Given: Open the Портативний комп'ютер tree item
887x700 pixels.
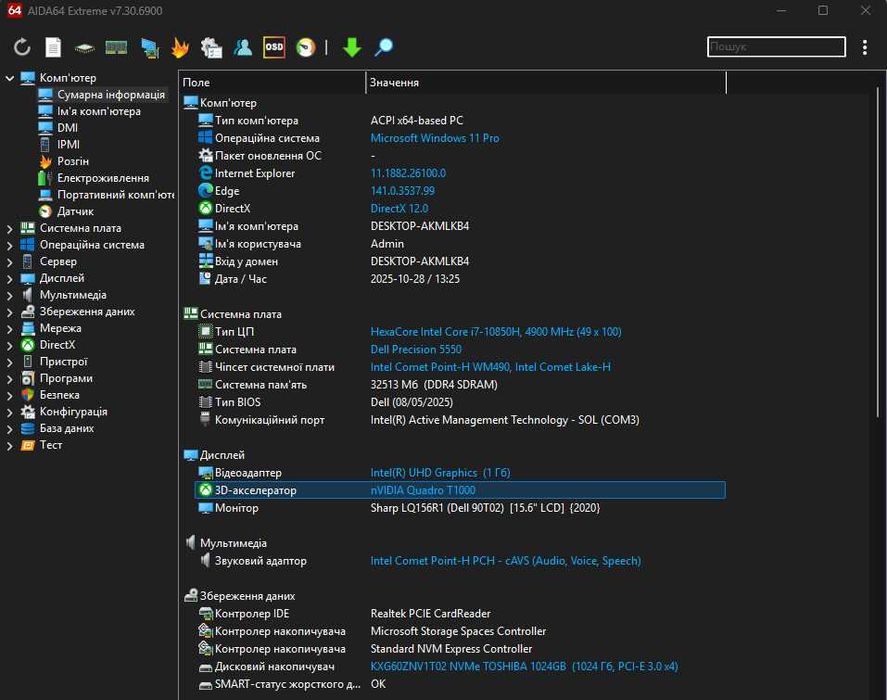Looking at the screenshot, I should 115,195.
